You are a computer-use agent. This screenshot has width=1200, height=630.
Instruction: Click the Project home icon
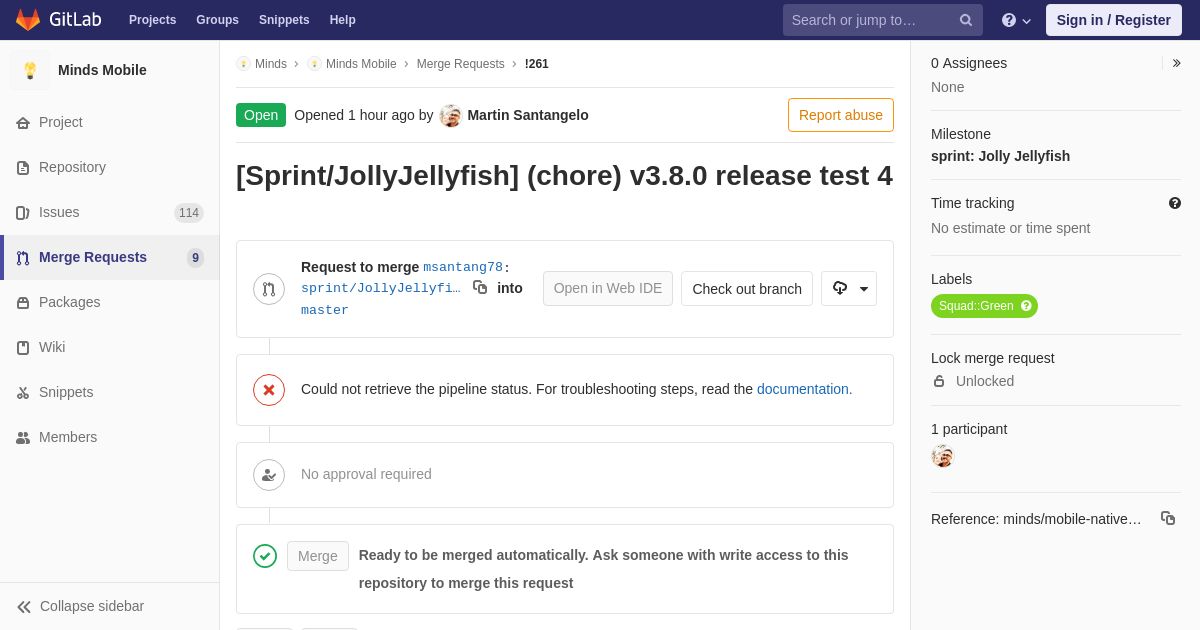coord(23,123)
